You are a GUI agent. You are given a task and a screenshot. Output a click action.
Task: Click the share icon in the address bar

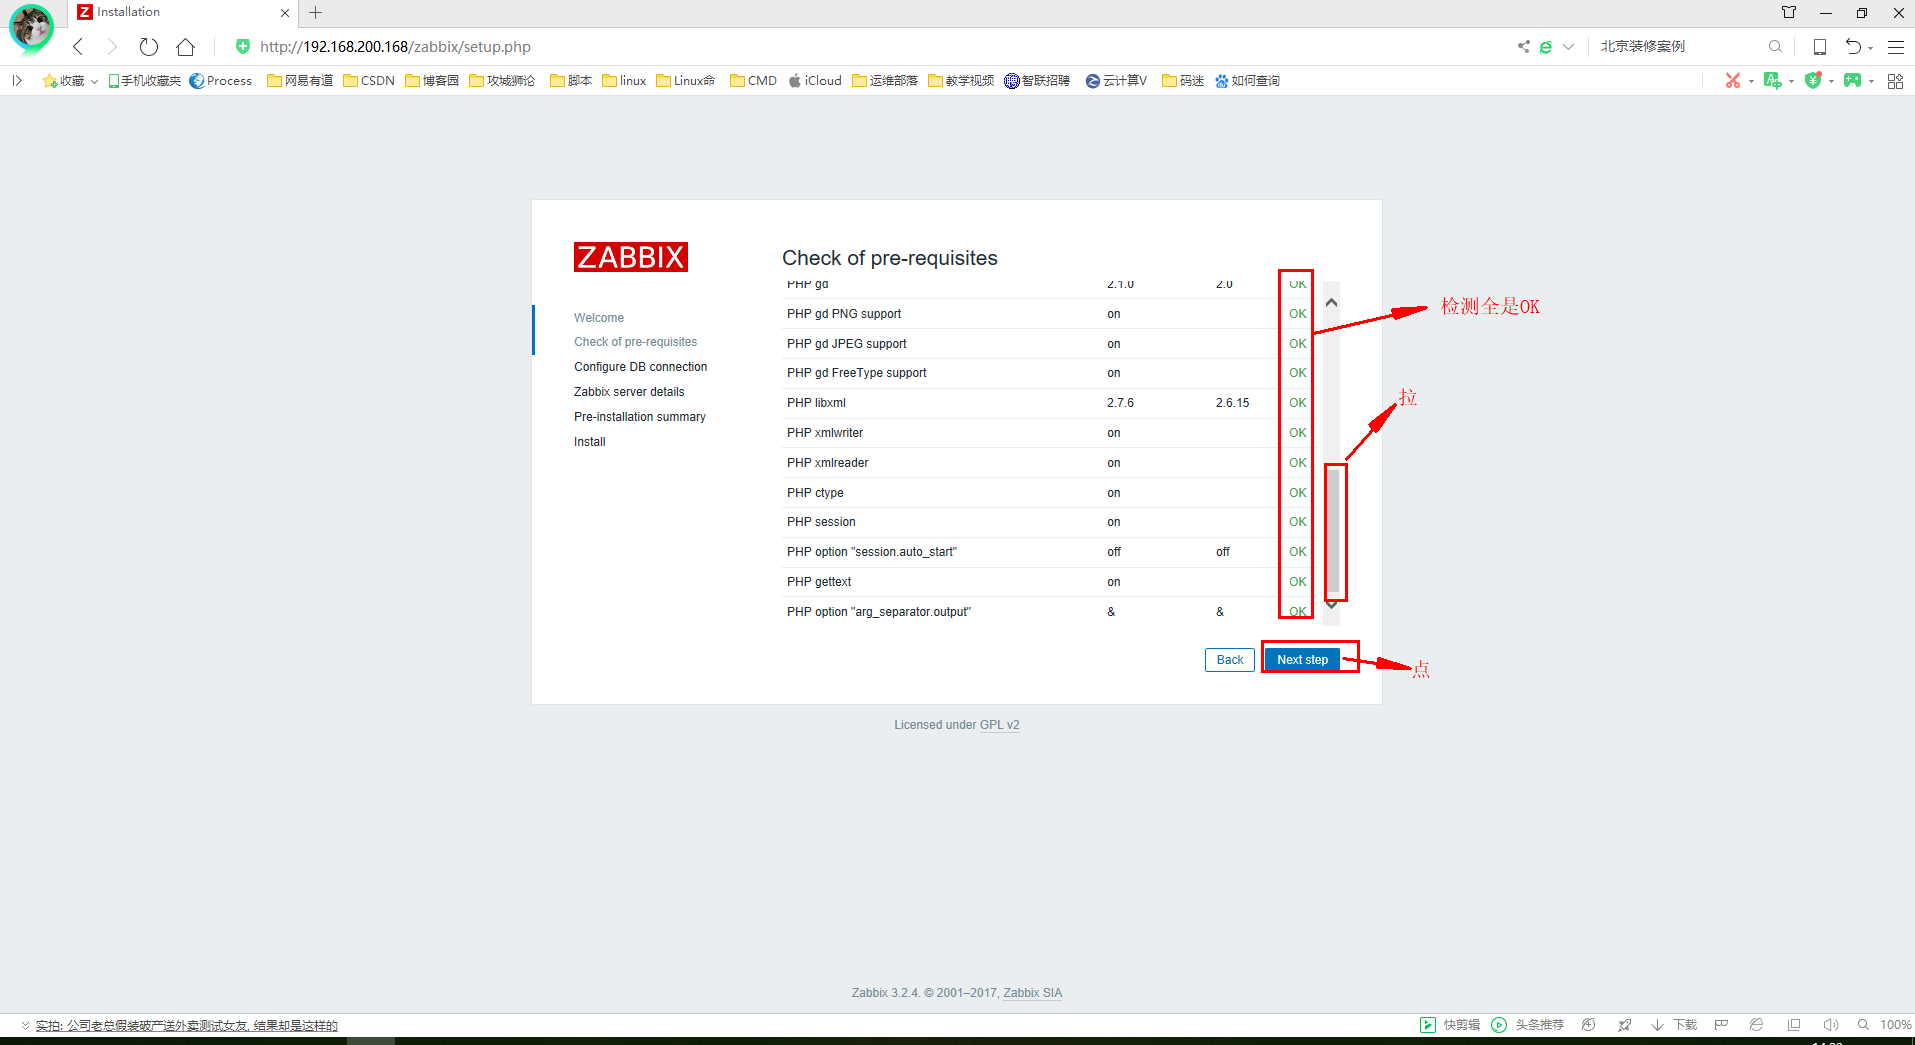(1523, 46)
